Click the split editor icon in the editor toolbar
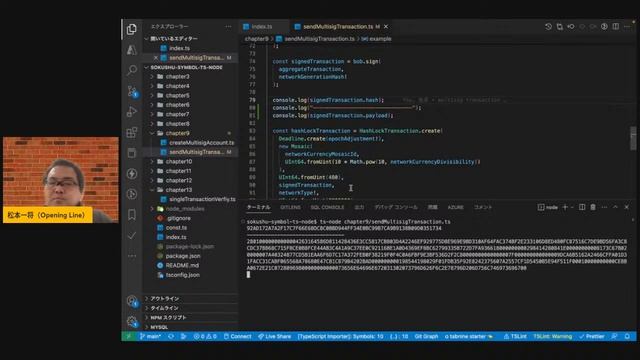 point(616,27)
